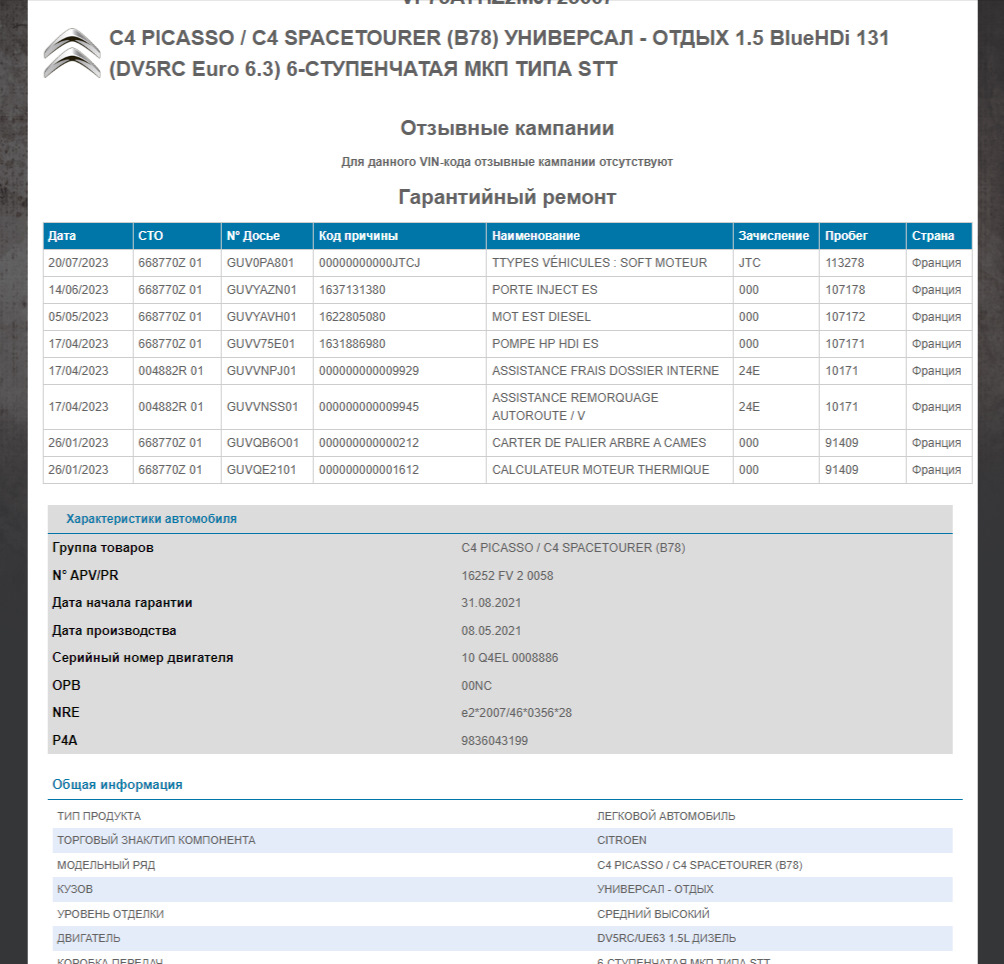Click the 'Зачисление' column header

[x=773, y=236]
